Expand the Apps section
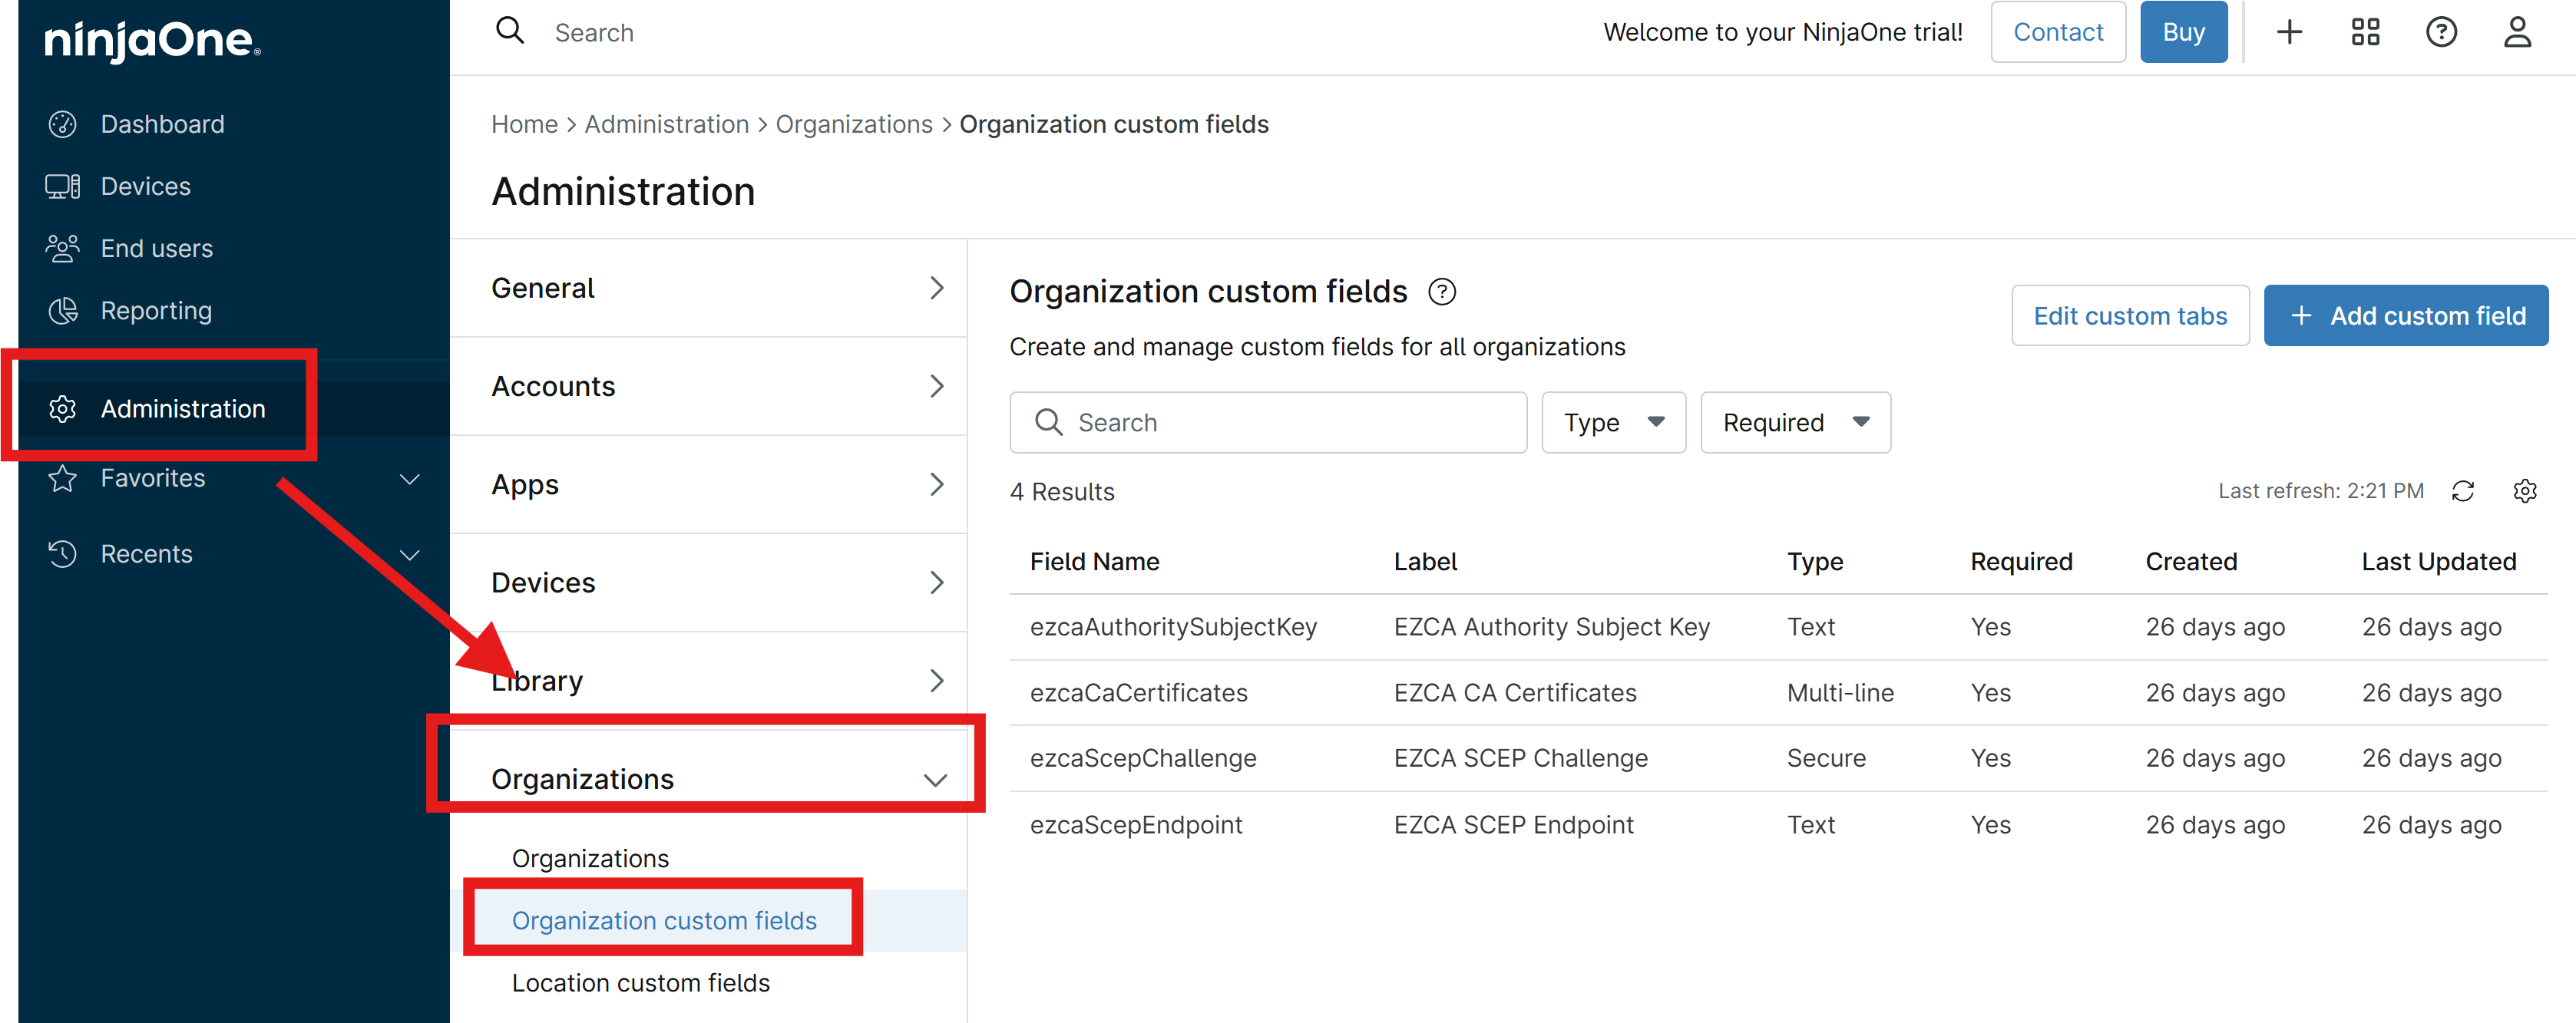Viewport: 2576px width, 1023px height. coord(708,484)
